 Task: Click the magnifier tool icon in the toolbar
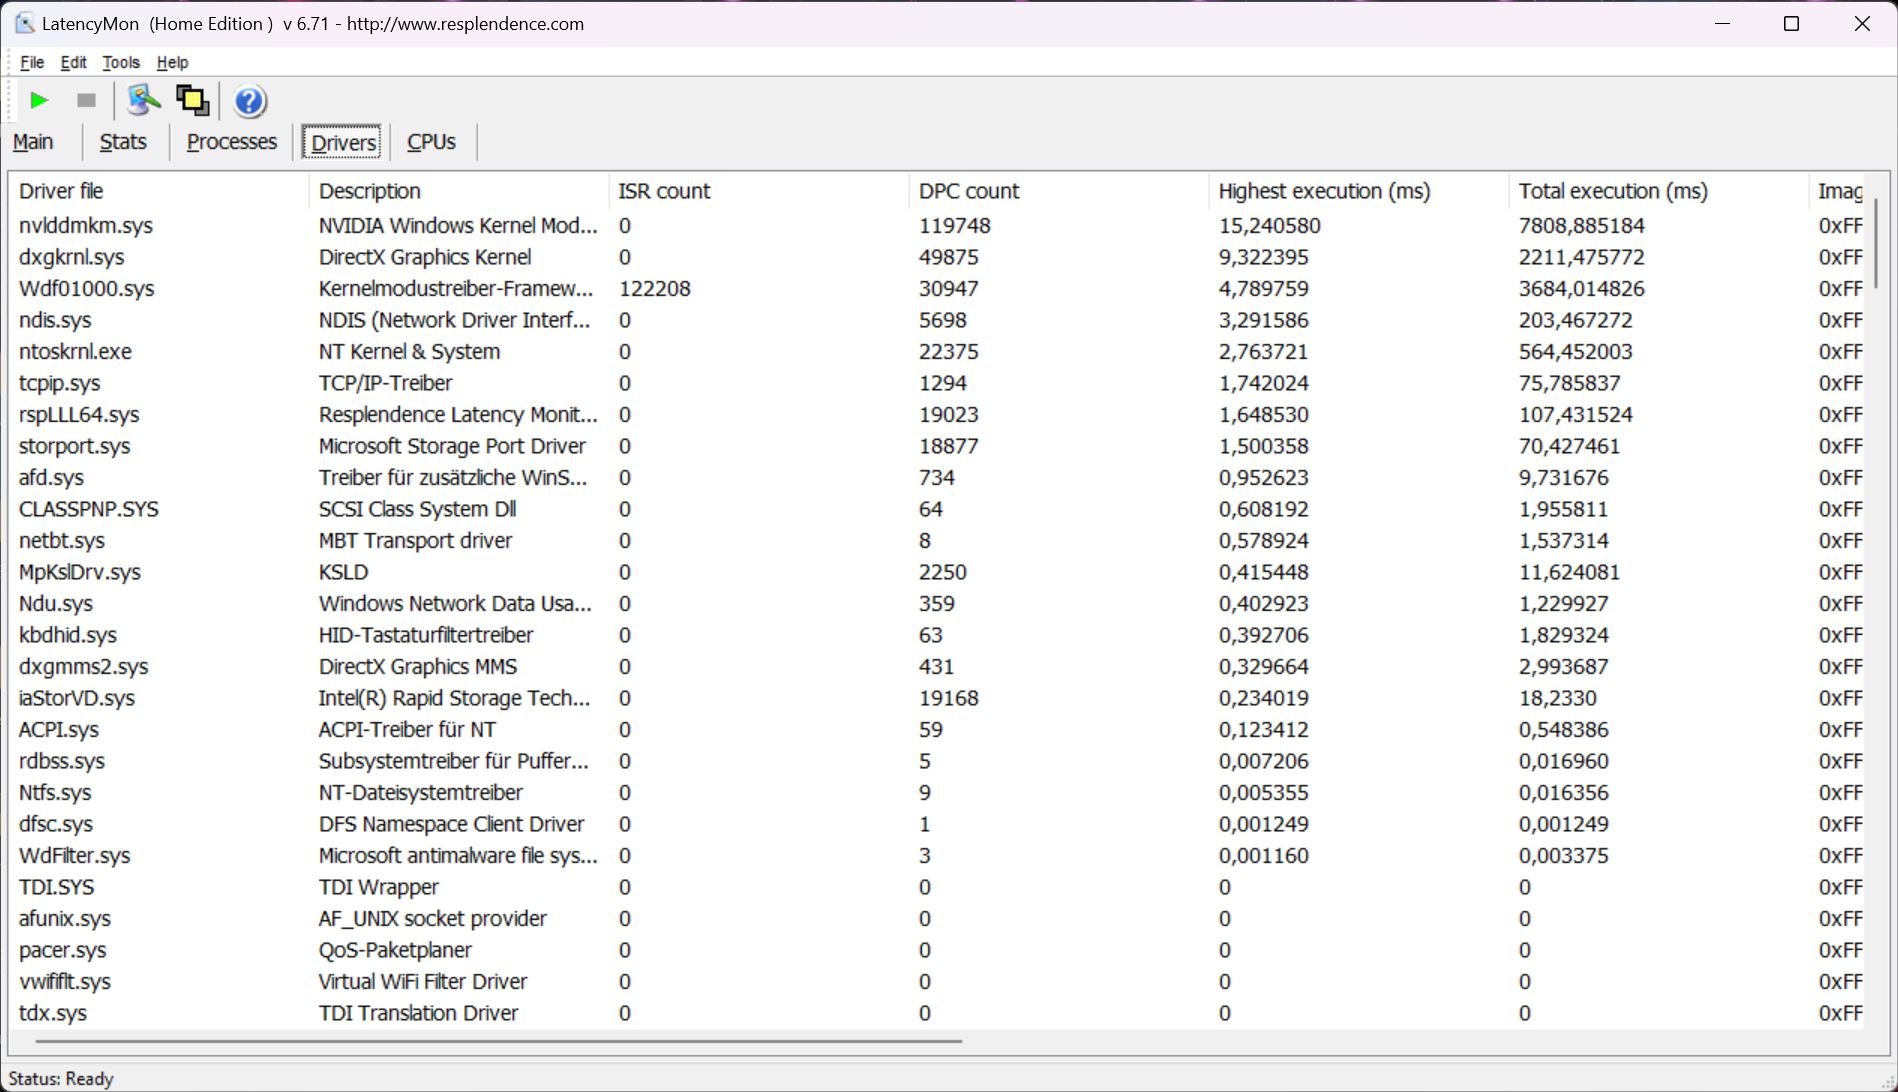144,101
